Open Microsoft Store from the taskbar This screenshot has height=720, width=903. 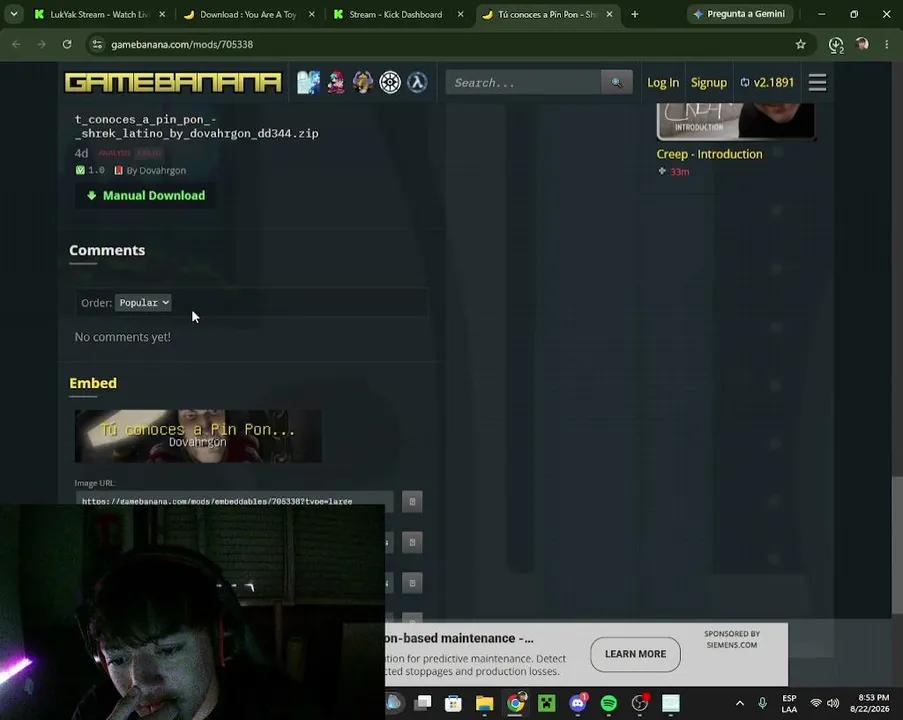(x=453, y=703)
